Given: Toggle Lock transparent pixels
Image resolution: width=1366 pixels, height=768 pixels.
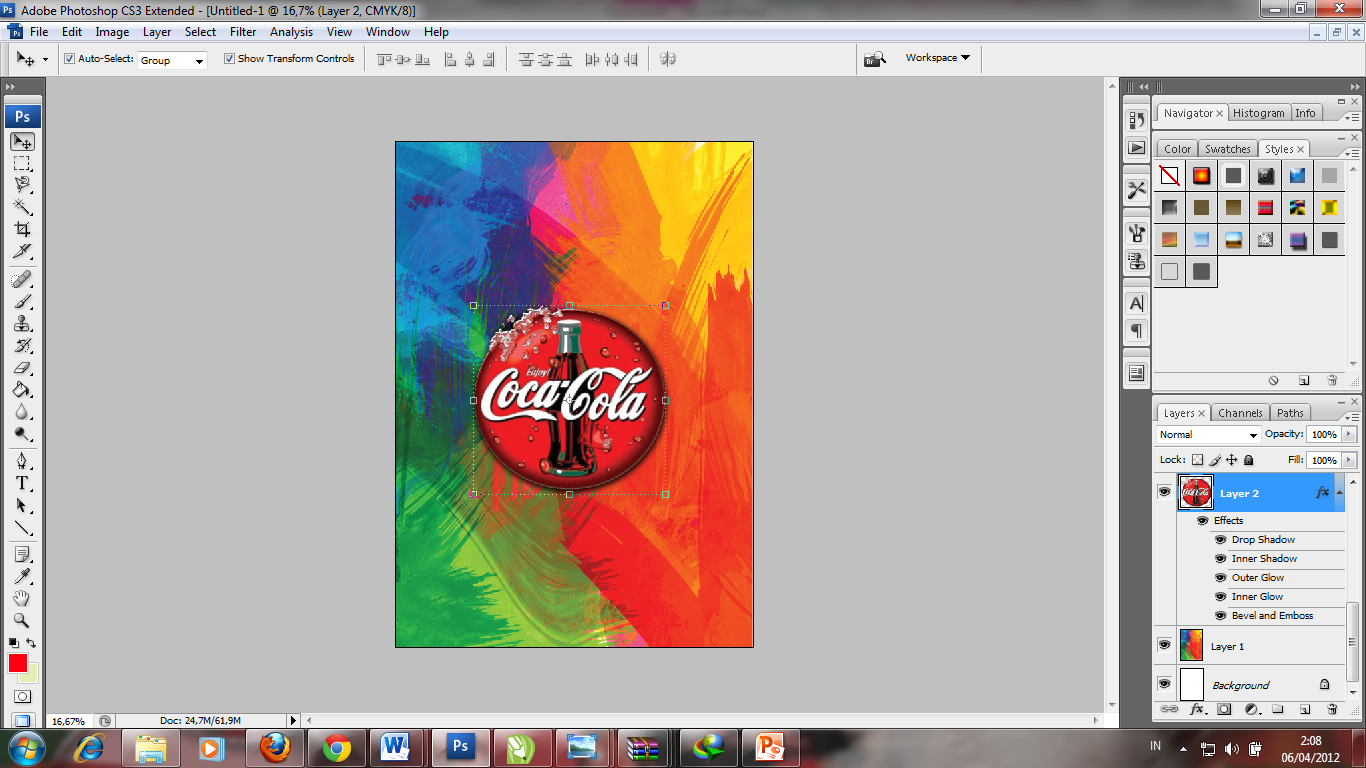Looking at the screenshot, I should [1197, 460].
